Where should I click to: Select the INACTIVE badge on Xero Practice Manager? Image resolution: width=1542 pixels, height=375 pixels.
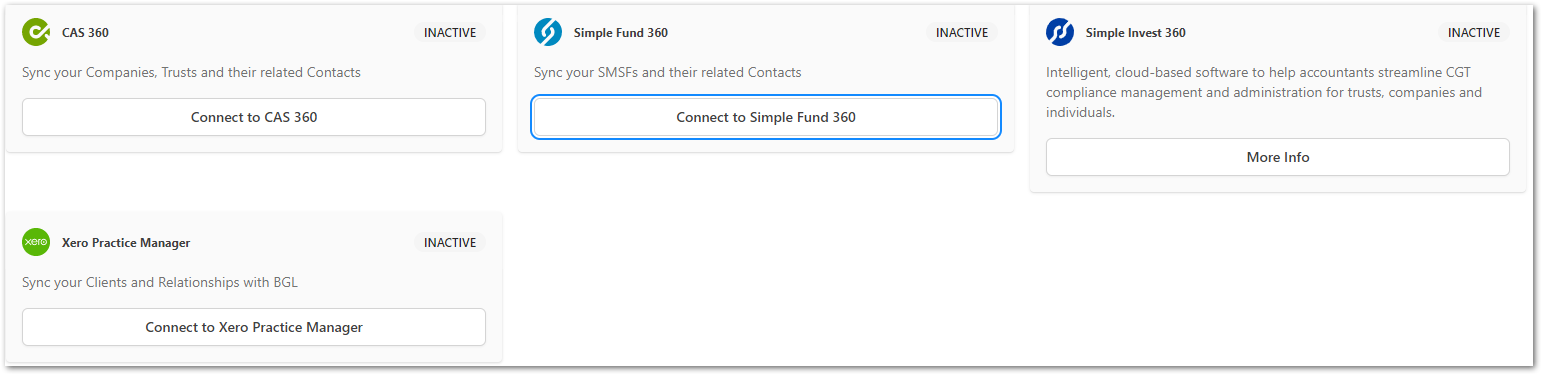(450, 242)
